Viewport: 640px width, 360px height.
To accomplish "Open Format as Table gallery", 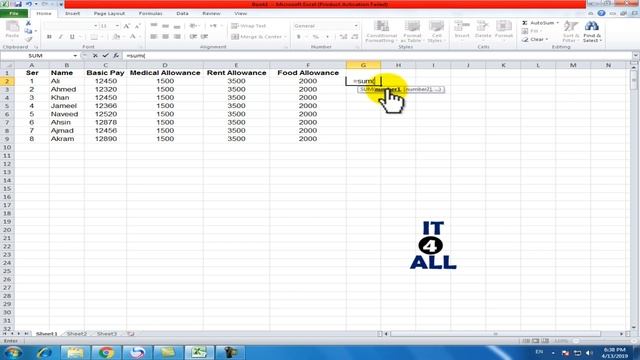I will pyautogui.click(x=412, y=31).
